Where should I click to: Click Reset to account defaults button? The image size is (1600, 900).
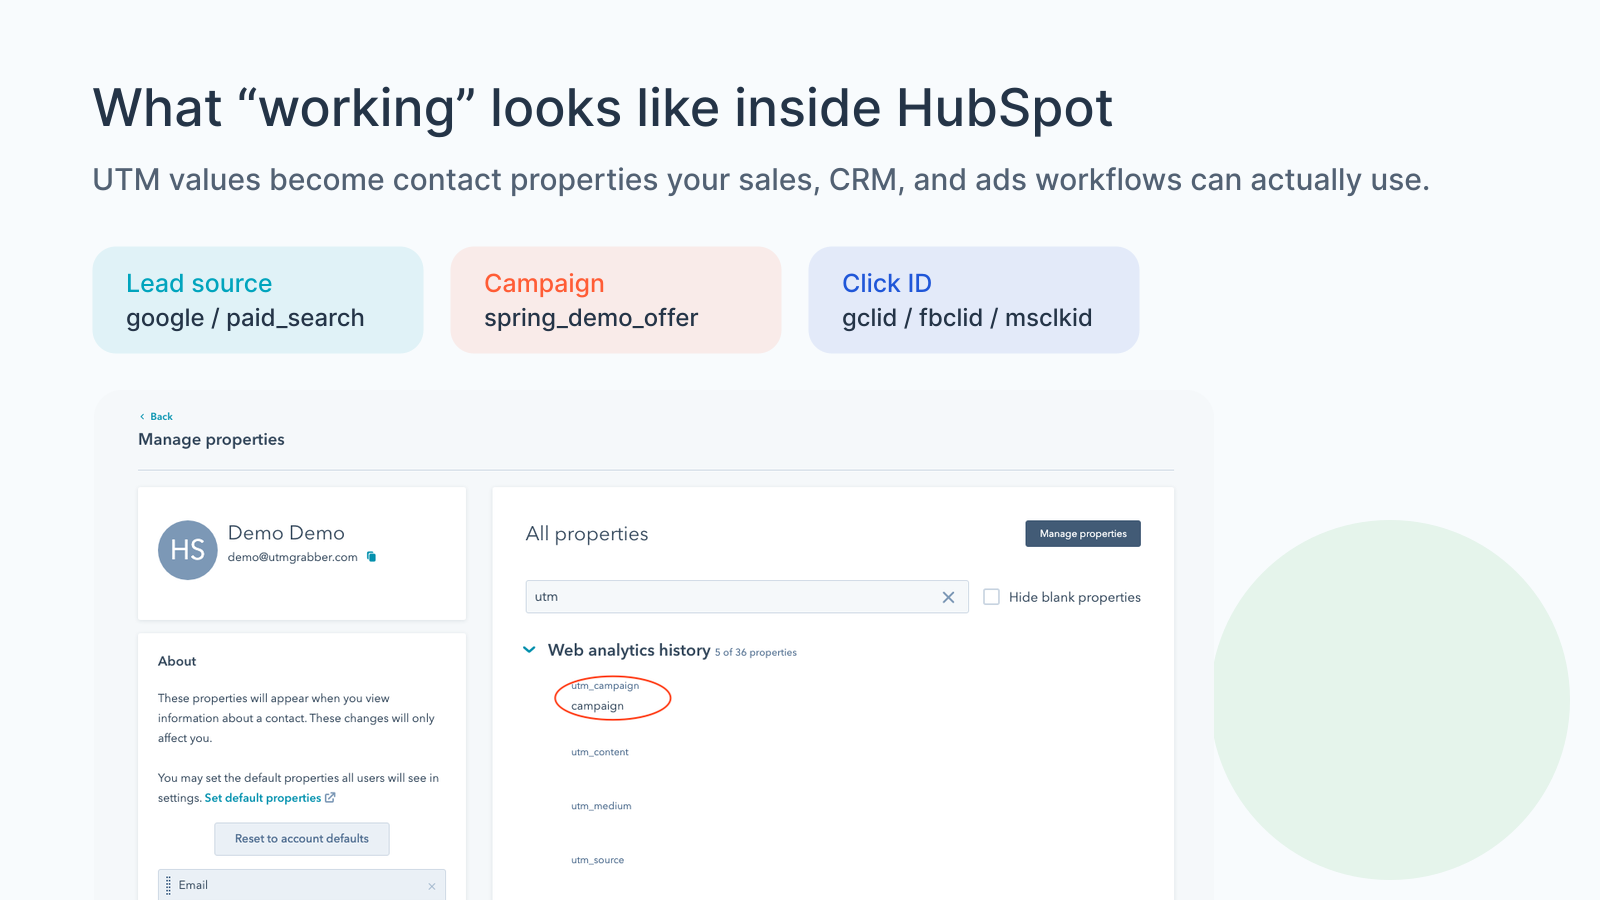click(302, 839)
